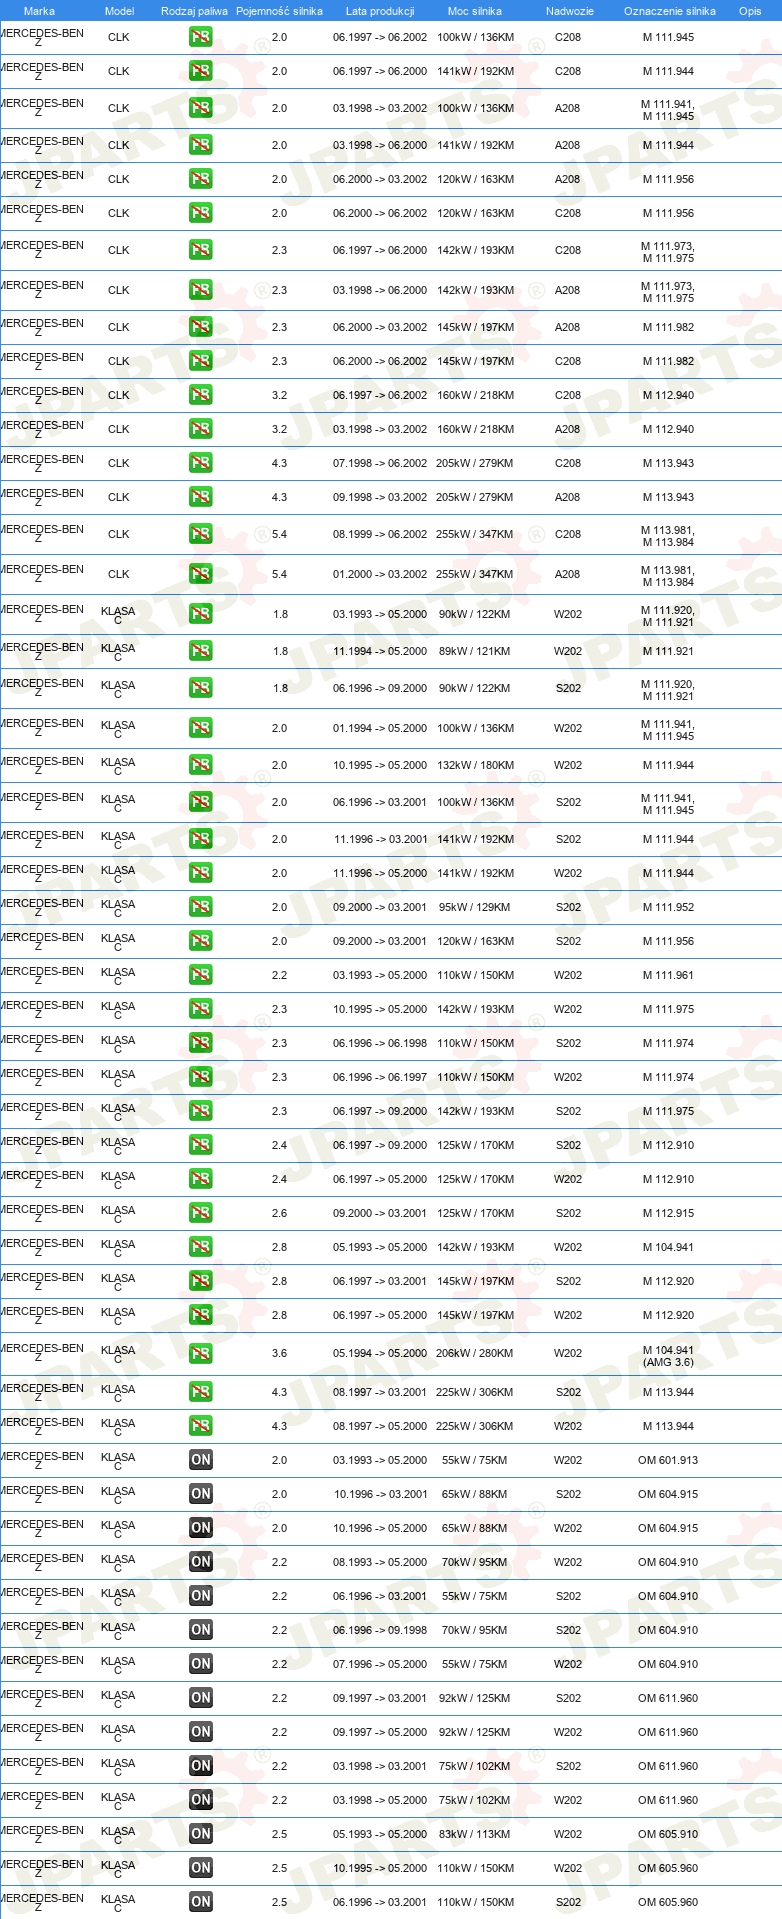The width and height of the screenshot is (782, 1919).
Task: Click the power value '89kW / 121KM'
Action: [475, 651]
